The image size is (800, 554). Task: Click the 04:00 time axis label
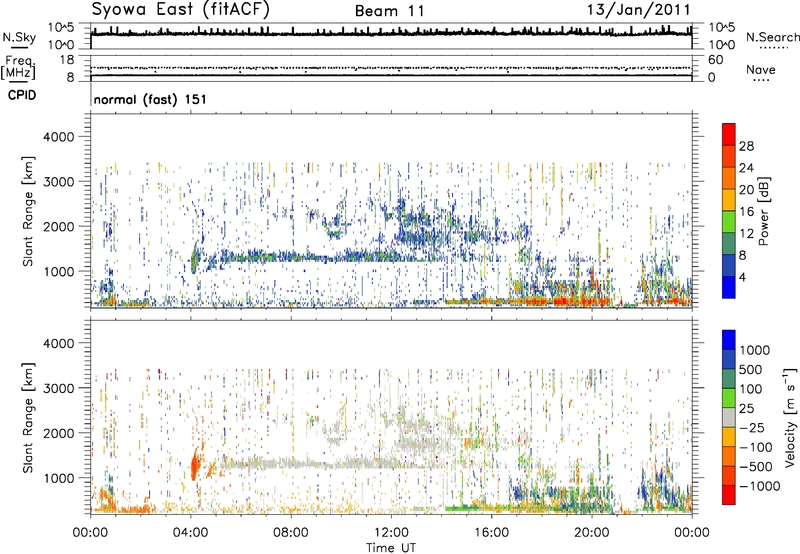pyautogui.click(x=191, y=533)
